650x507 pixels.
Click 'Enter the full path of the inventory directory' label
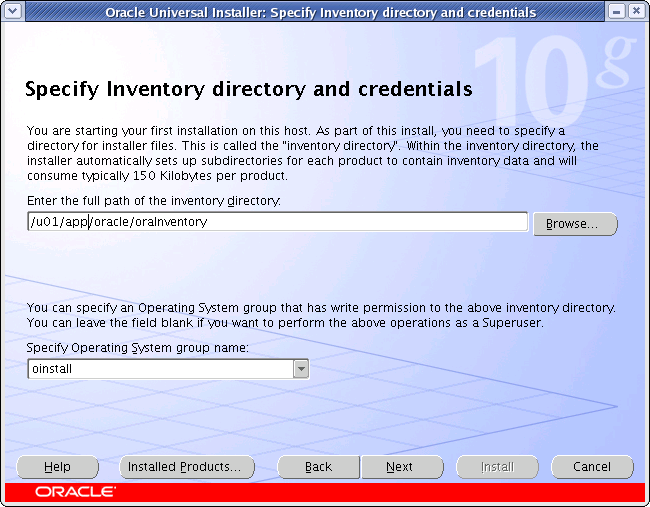point(154,201)
